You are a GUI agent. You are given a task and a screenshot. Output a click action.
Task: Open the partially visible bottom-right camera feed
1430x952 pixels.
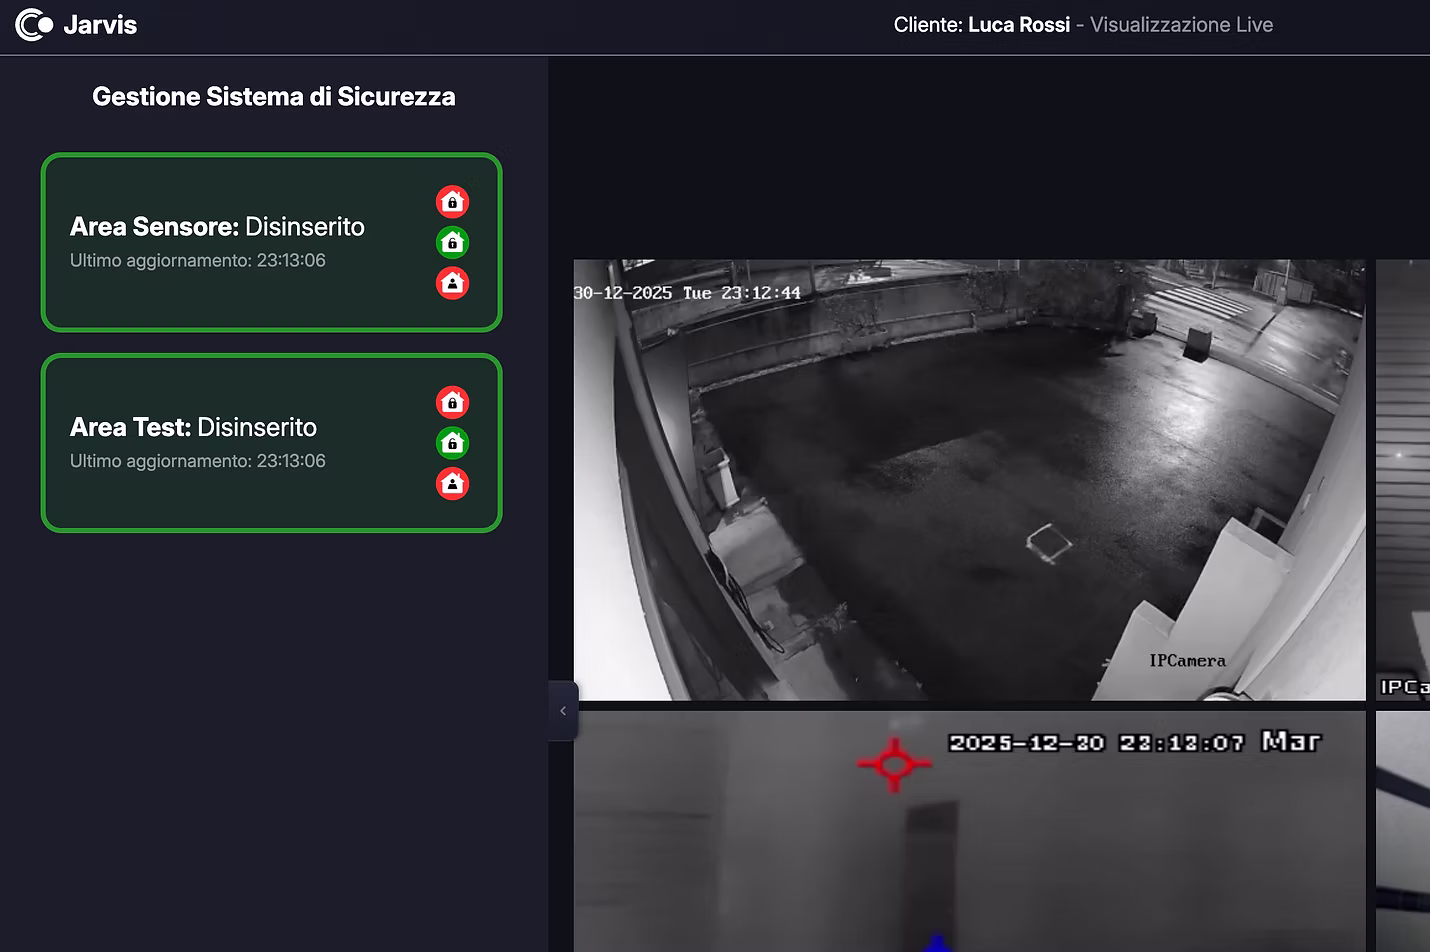click(1403, 830)
